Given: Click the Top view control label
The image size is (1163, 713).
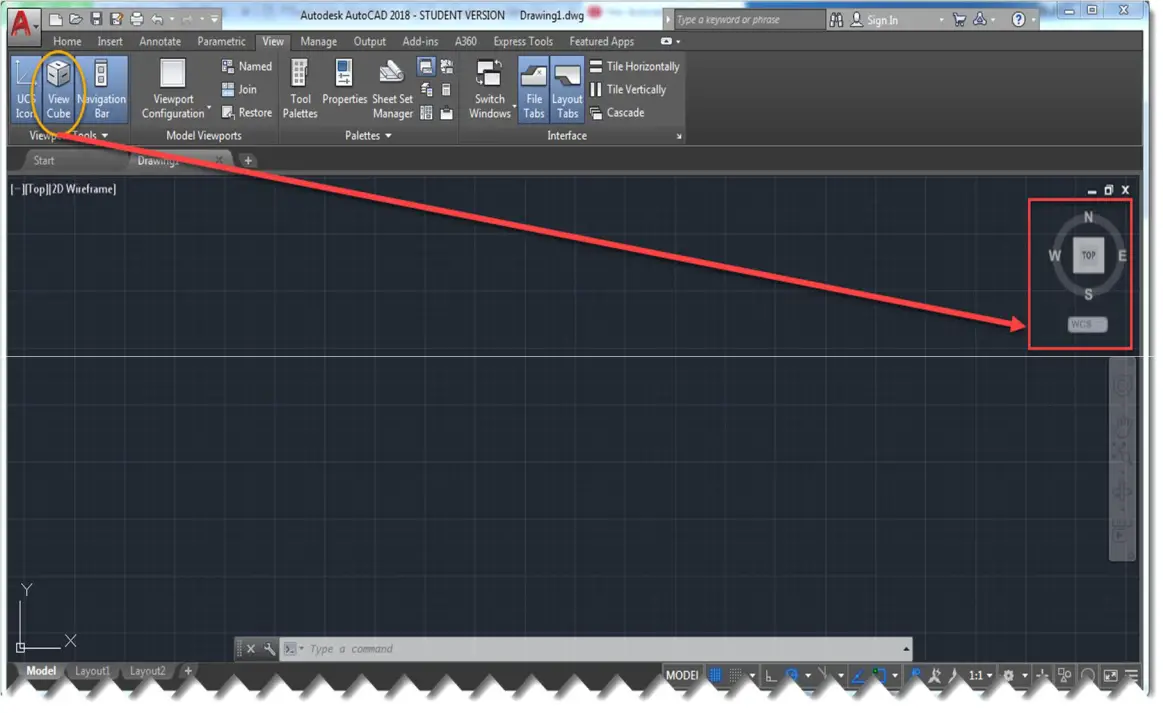Looking at the screenshot, I should (x=35, y=189).
